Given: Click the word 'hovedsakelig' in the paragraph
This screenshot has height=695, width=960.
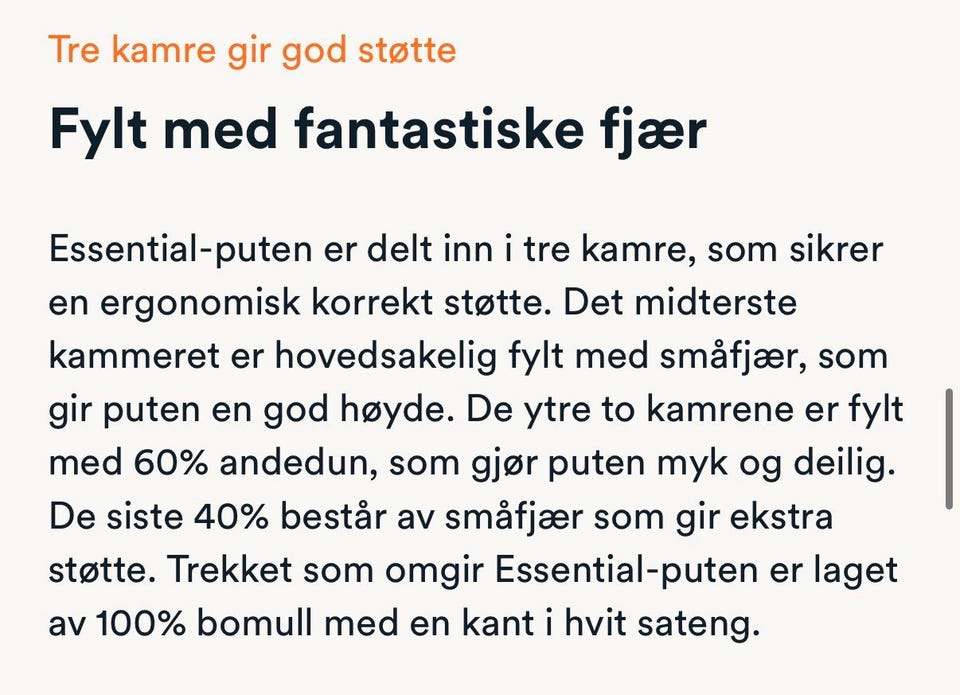Looking at the screenshot, I should click(x=386, y=356).
